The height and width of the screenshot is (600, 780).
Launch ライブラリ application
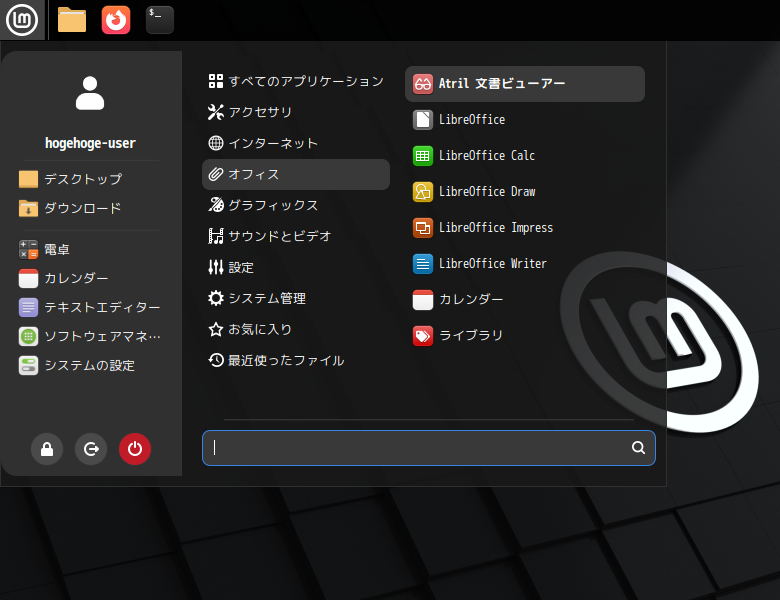click(525, 336)
